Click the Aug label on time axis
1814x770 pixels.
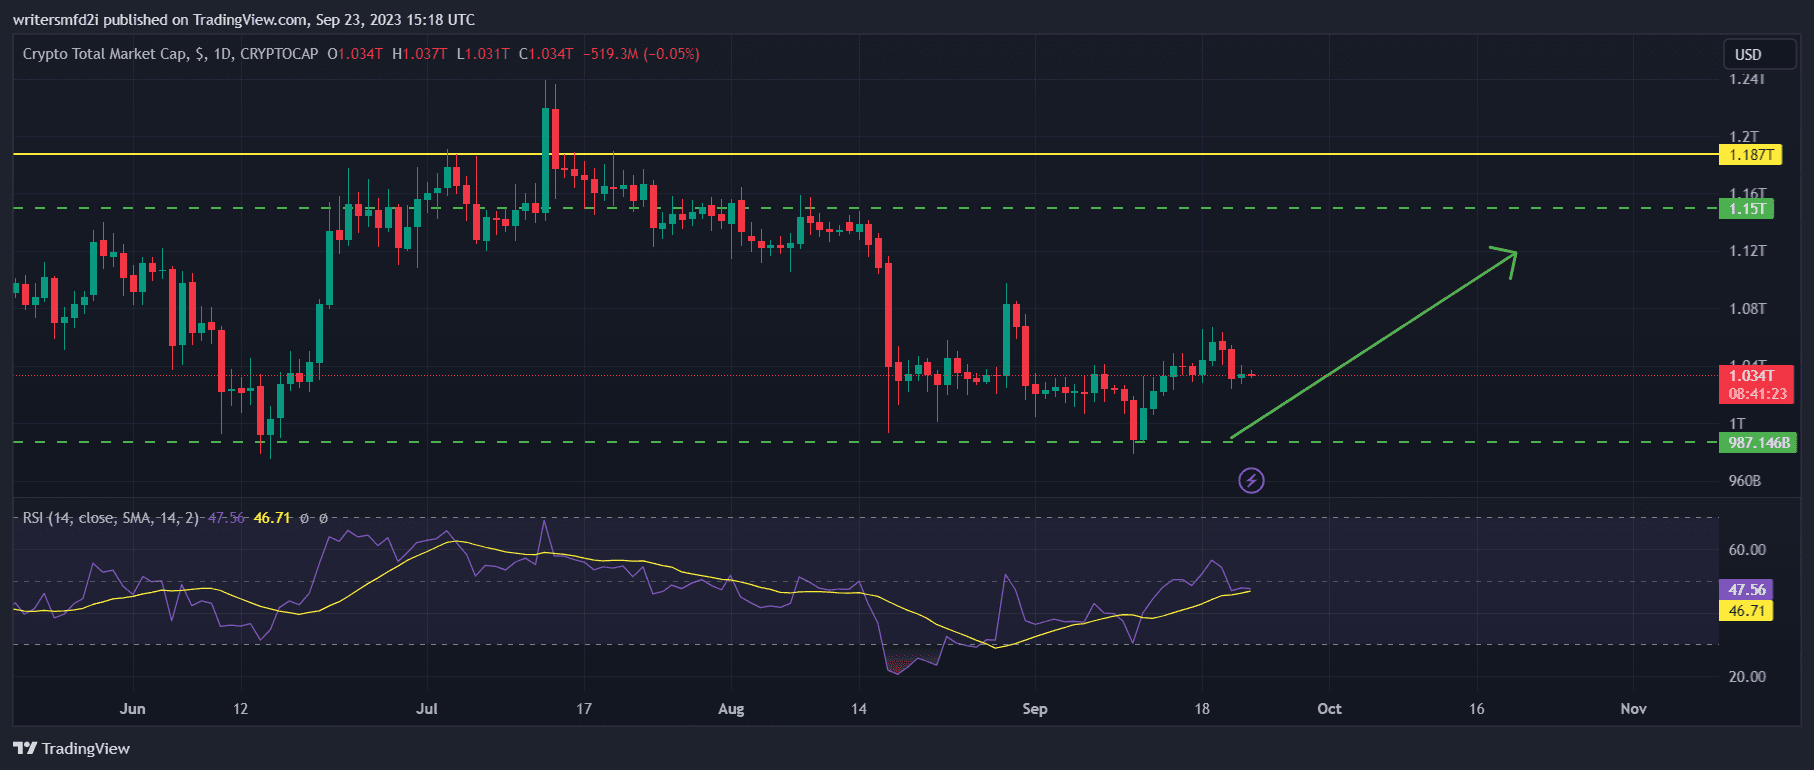731,709
